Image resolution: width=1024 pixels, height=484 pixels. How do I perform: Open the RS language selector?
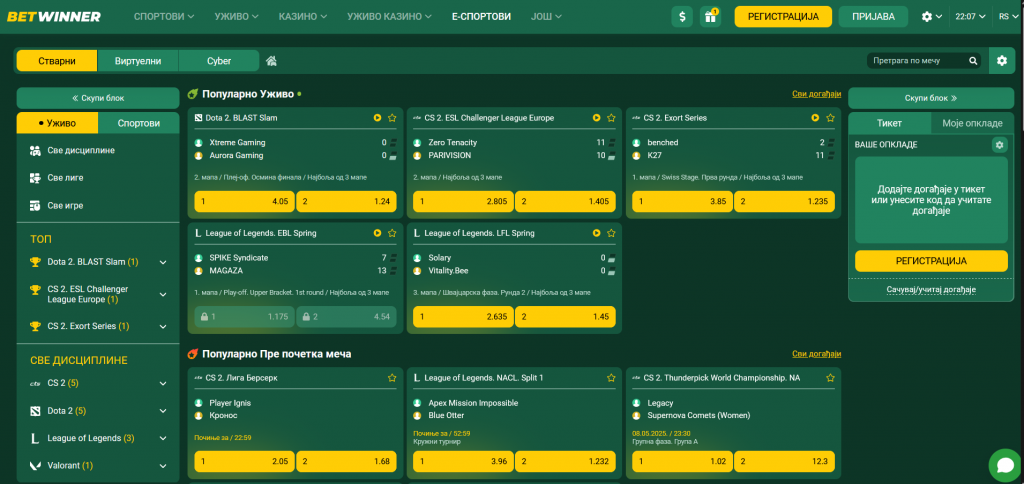tap(1008, 16)
